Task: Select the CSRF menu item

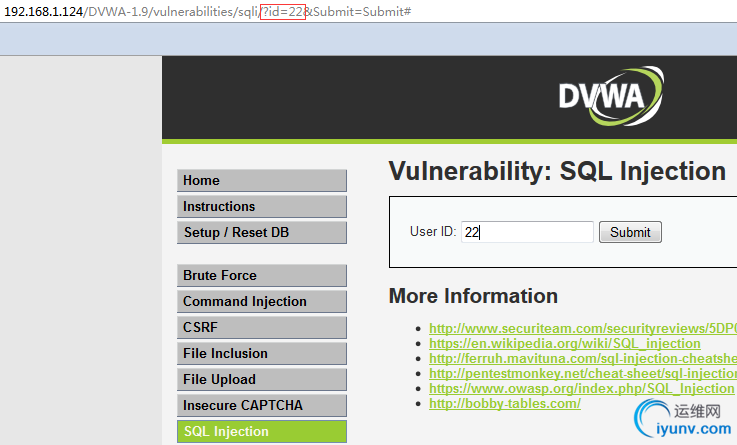Action: (x=262, y=327)
